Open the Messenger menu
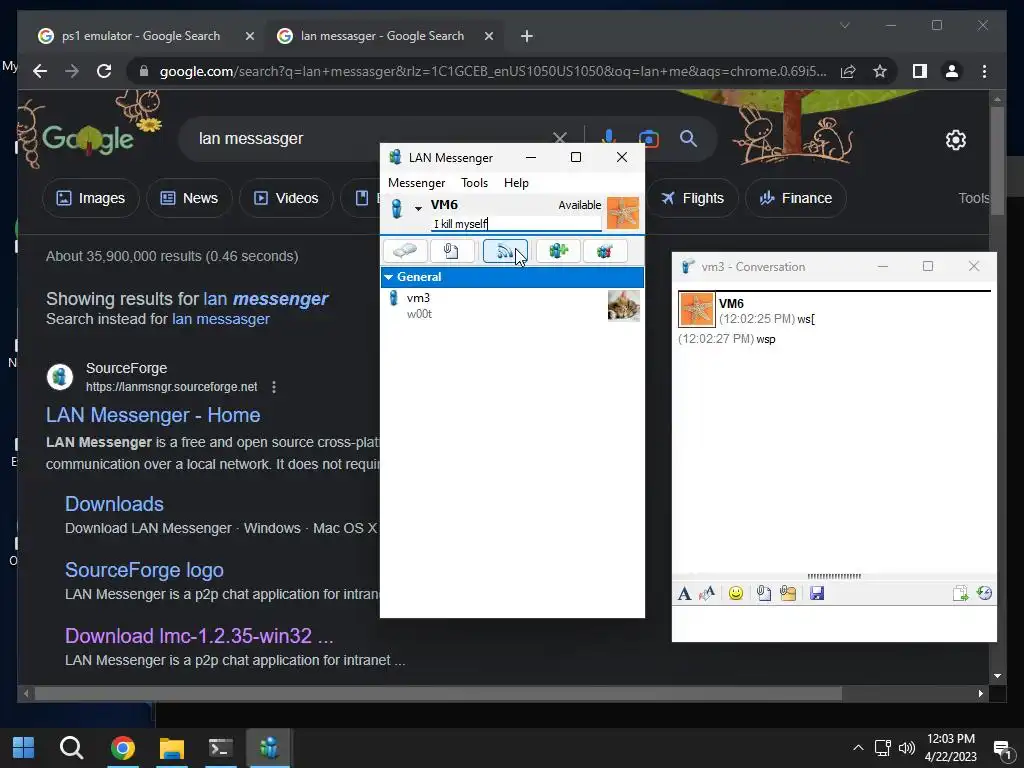The width and height of the screenshot is (1024, 768). click(416, 183)
